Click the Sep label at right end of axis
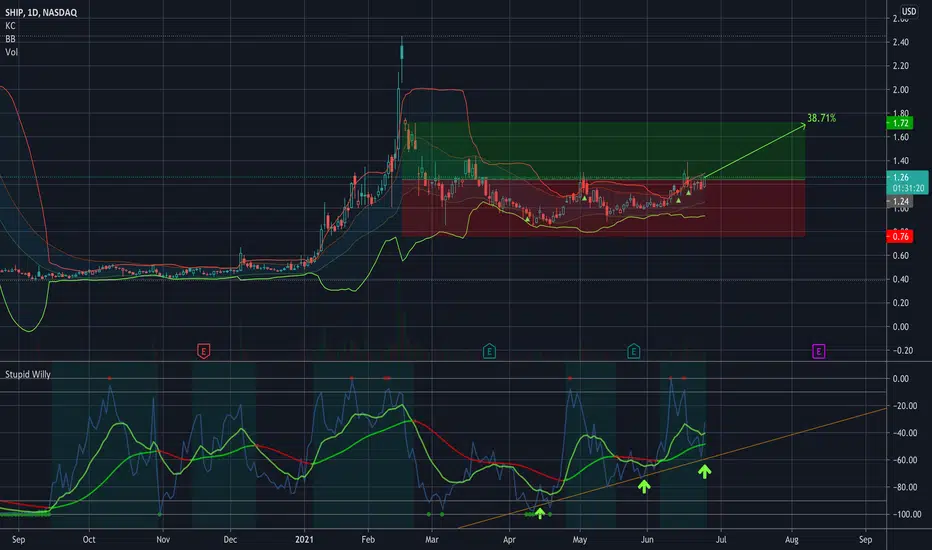The height and width of the screenshot is (550, 932). coord(865,539)
